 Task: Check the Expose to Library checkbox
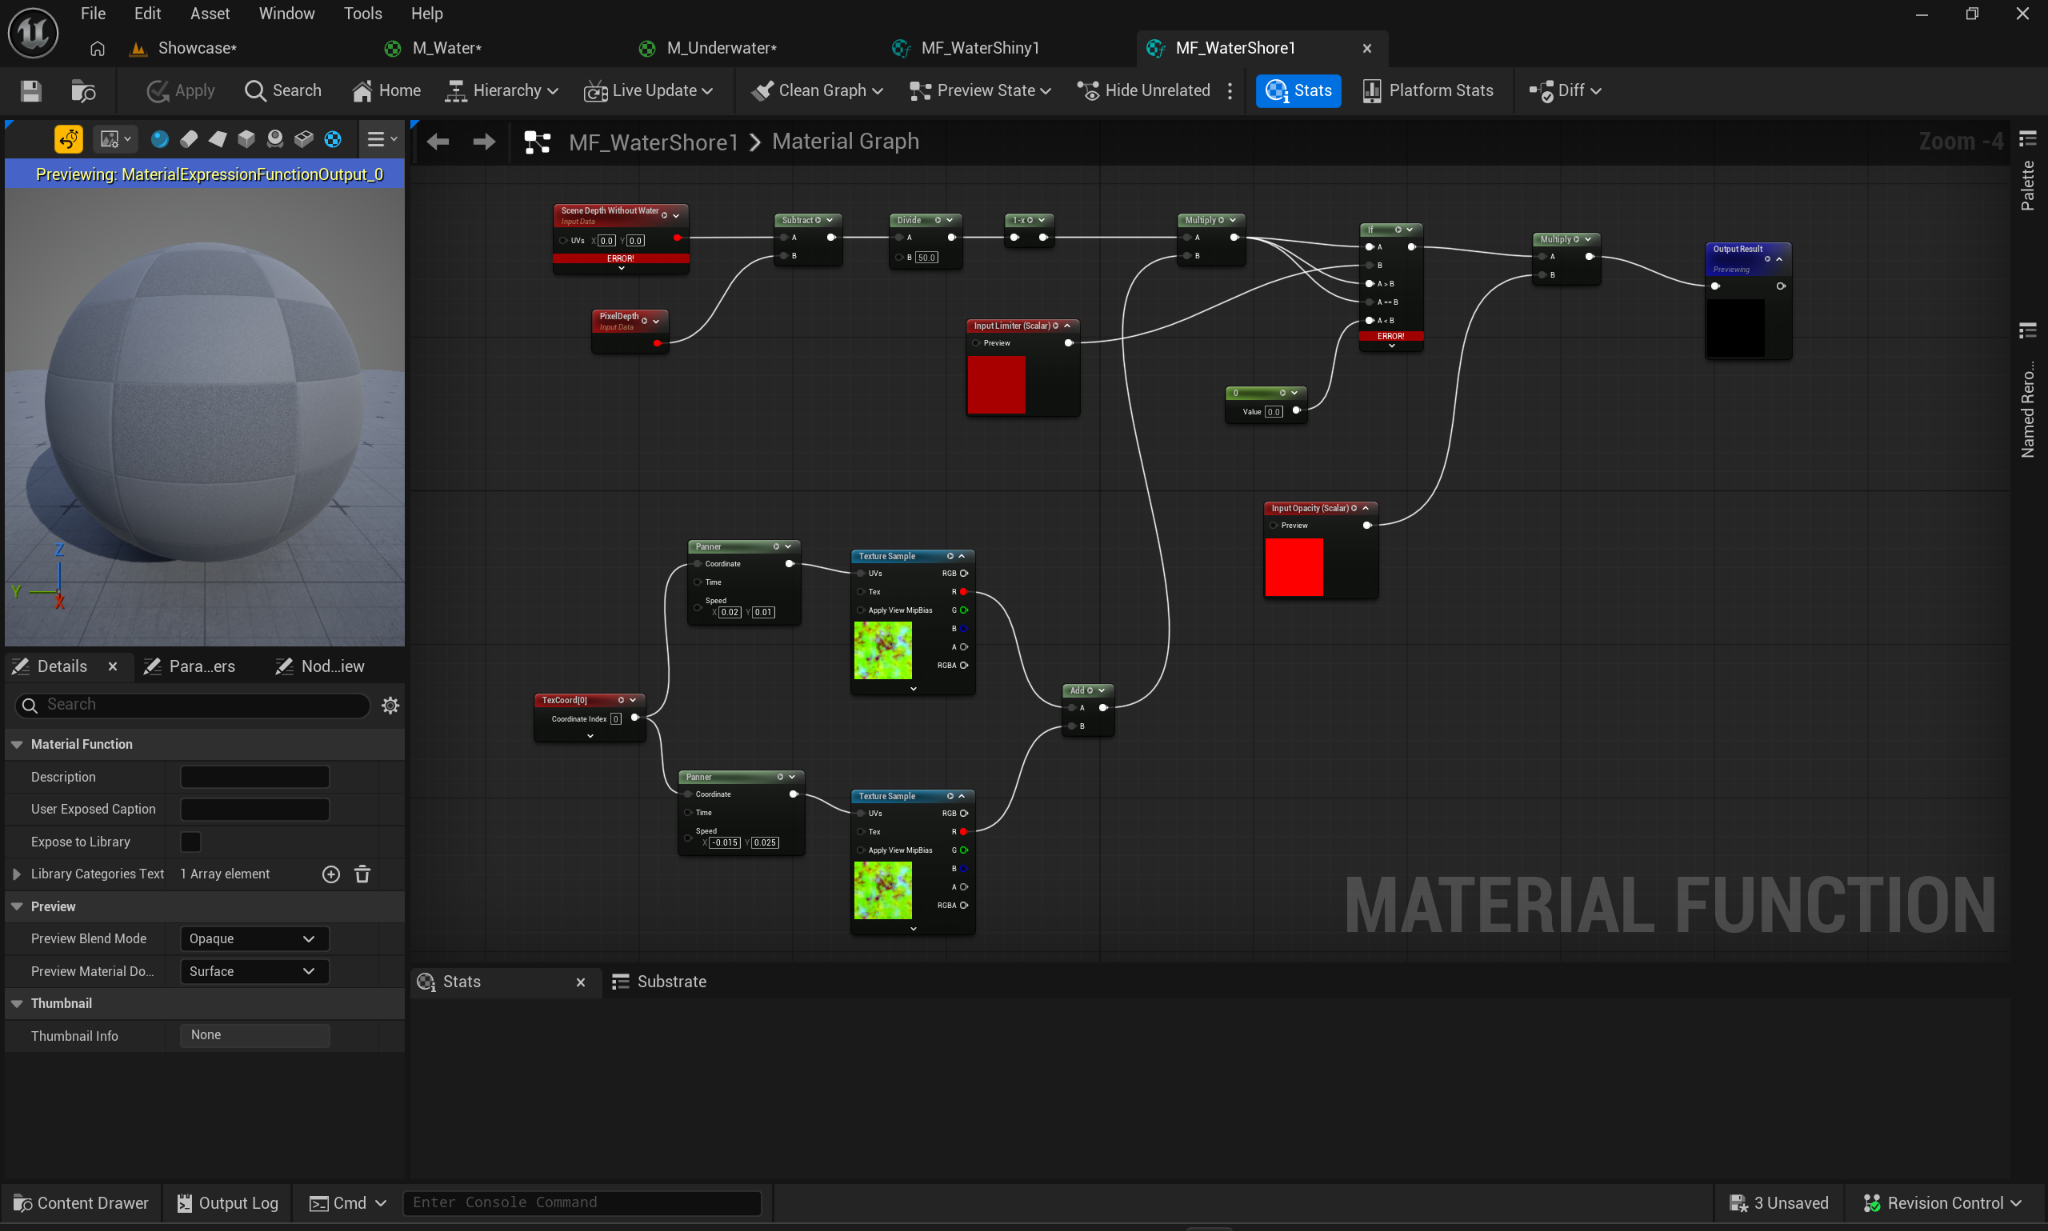(190, 842)
